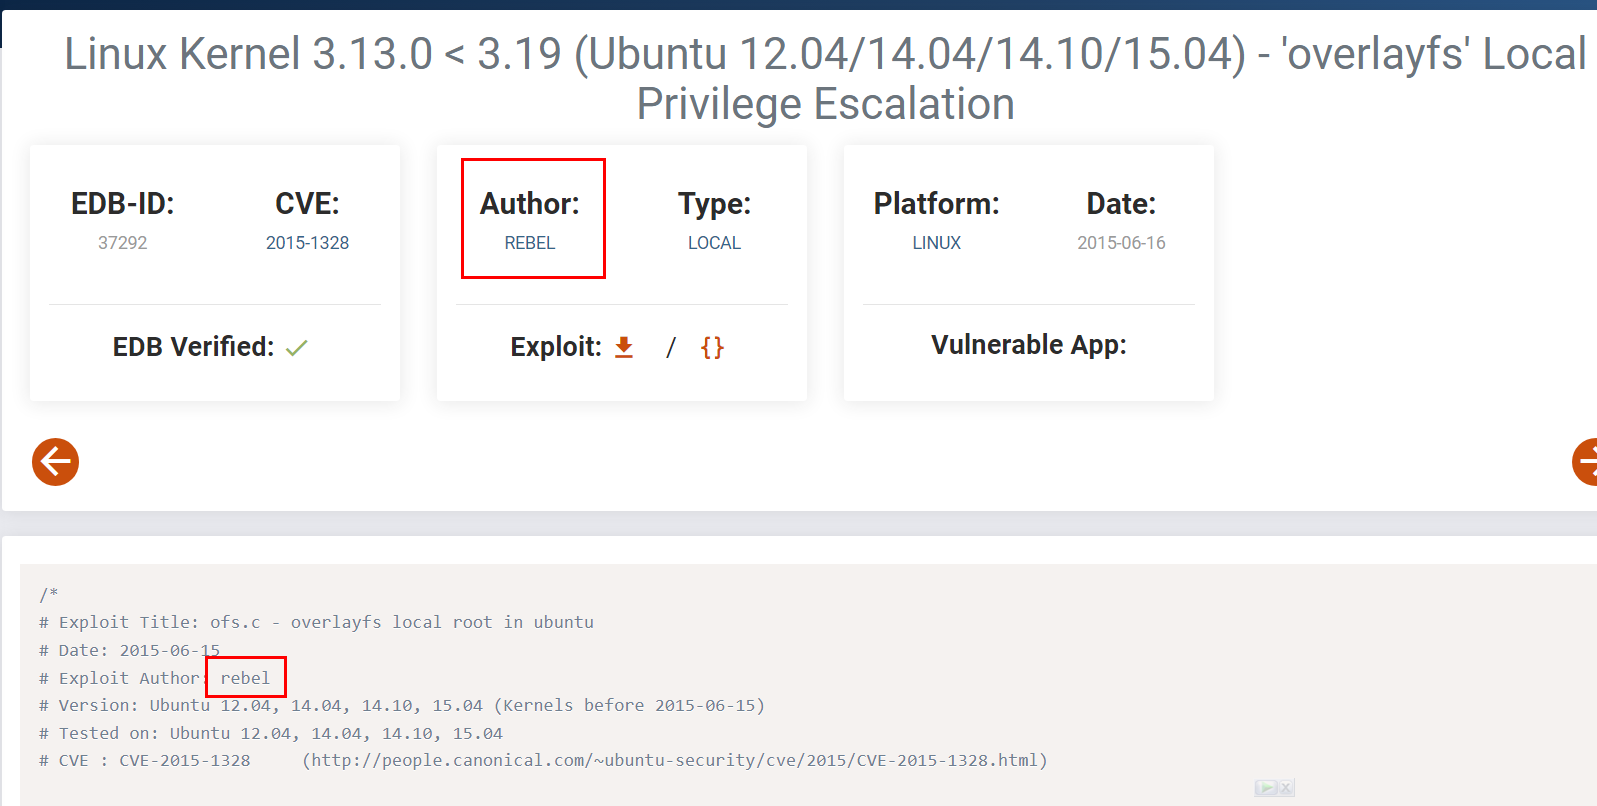This screenshot has height=806, width=1597.
Task: Click the Version comment line in code
Action: coord(402,705)
